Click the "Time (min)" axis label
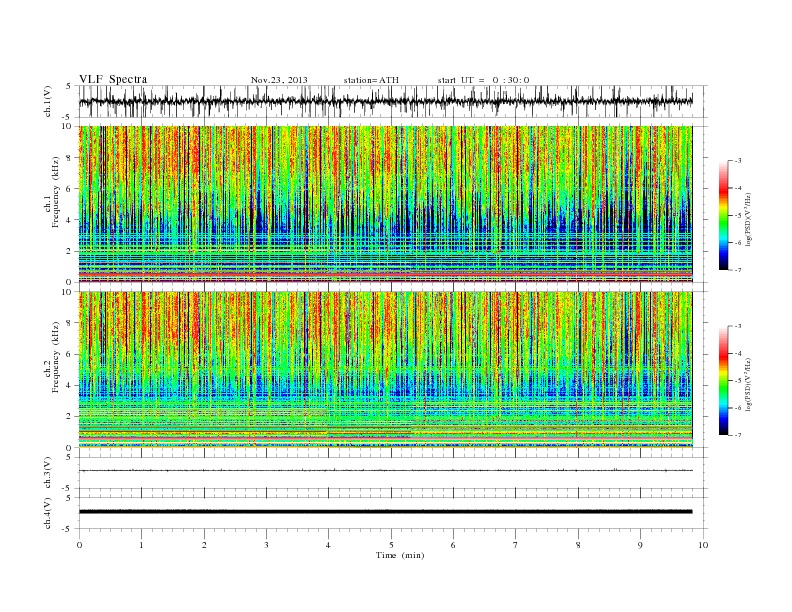The width and height of the screenshot is (792, 612). pyautogui.click(x=400, y=555)
